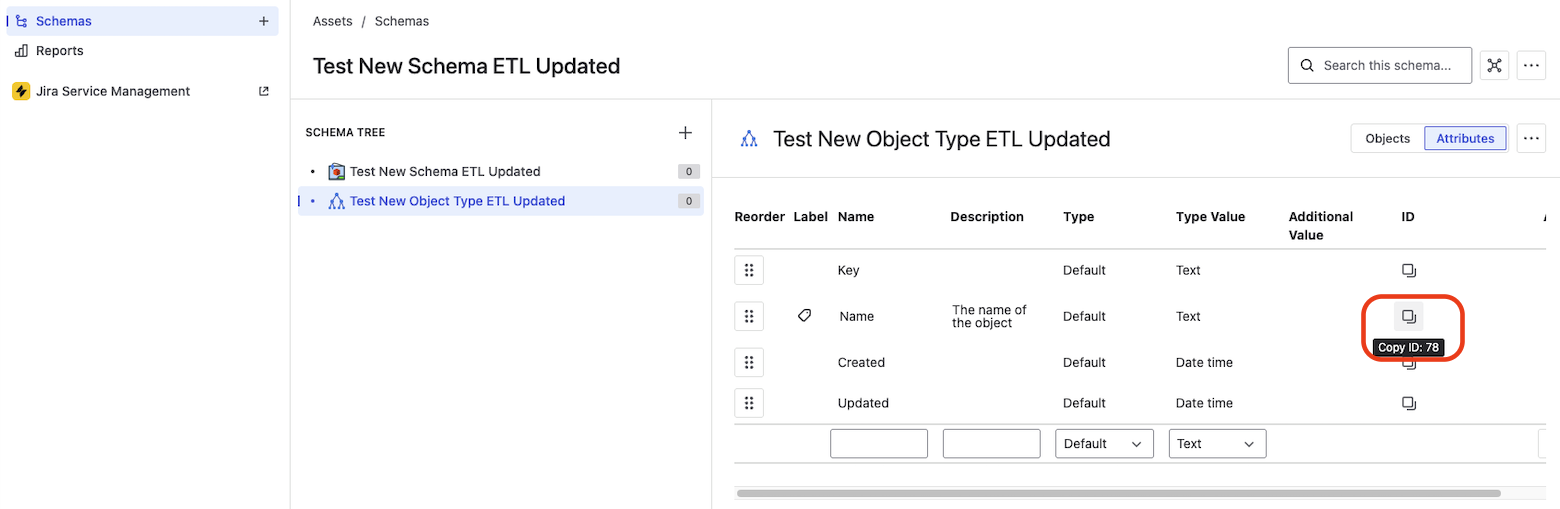
Task: Copy the ID of the Name attribute
Action: pyautogui.click(x=1408, y=316)
